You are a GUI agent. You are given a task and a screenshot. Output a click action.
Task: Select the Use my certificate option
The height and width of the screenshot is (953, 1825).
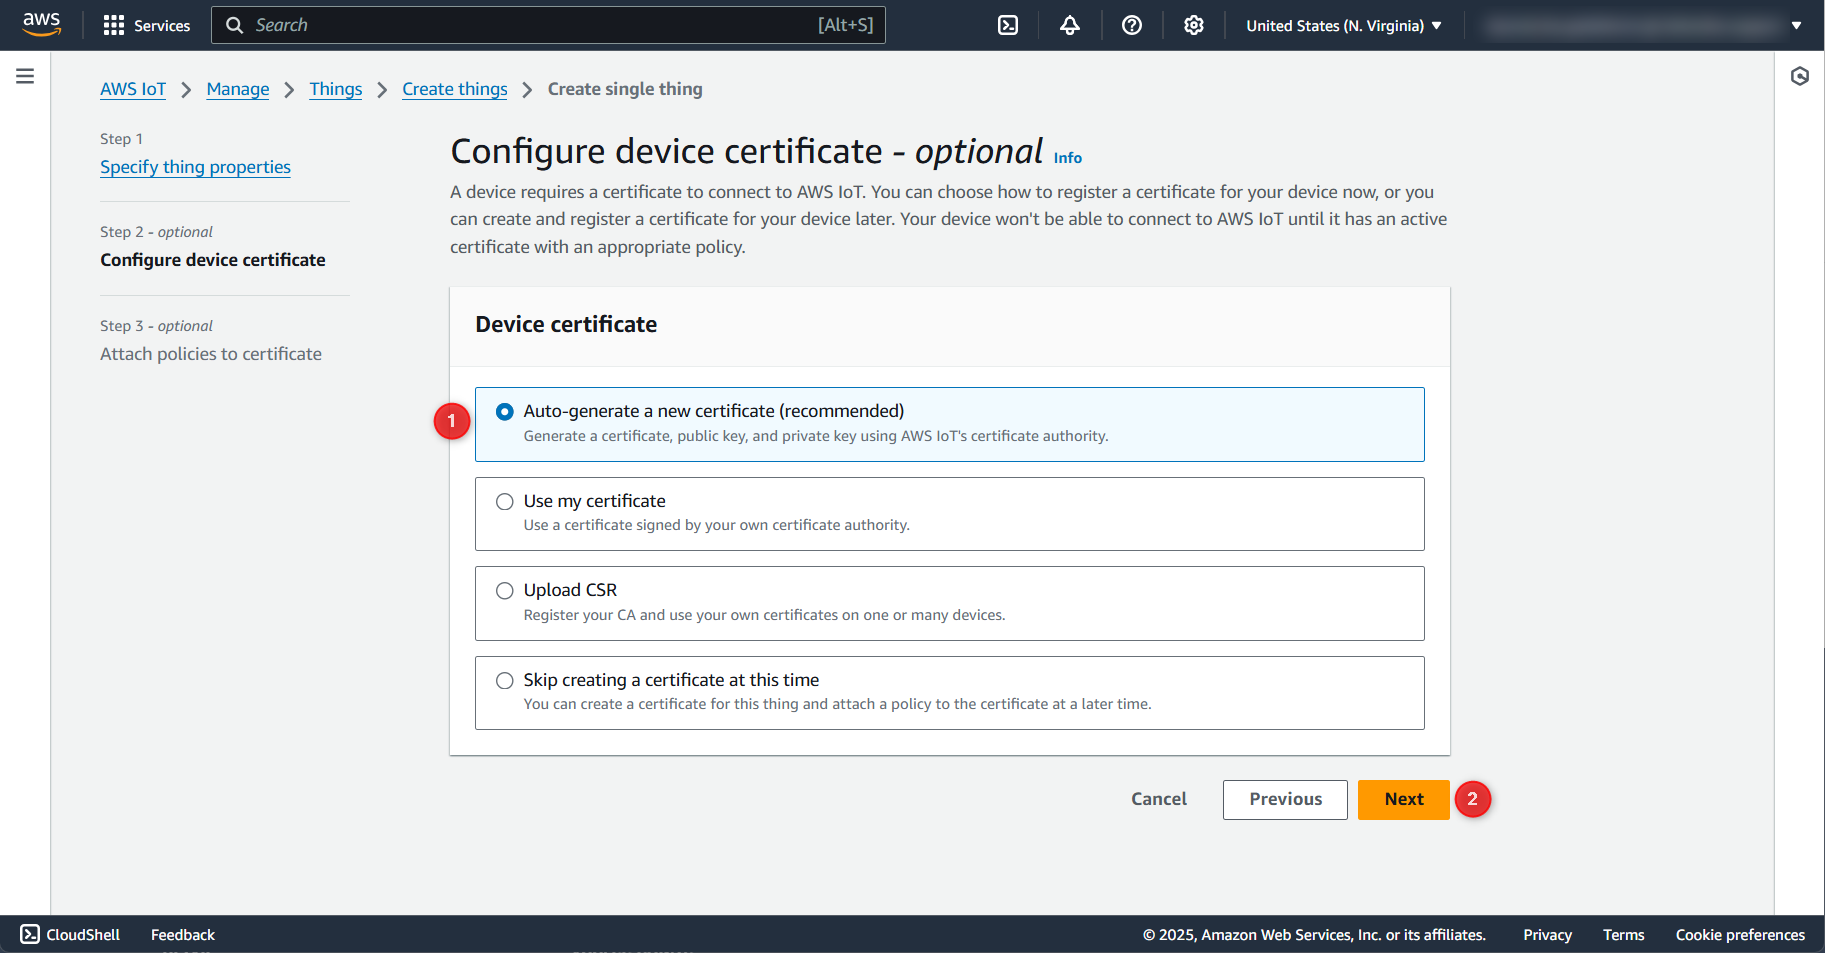(x=505, y=502)
